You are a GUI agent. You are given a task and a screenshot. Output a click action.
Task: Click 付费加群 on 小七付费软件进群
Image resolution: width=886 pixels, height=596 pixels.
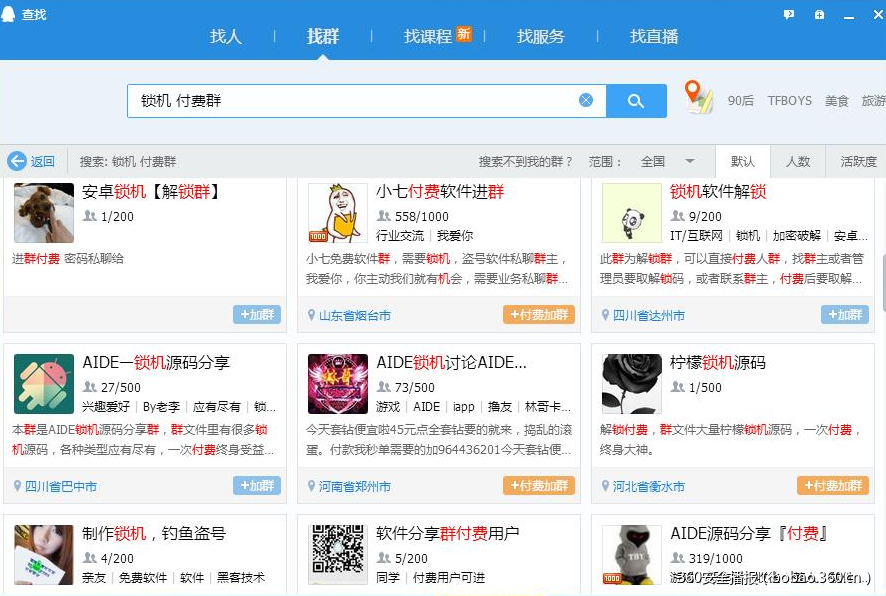coord(539,313)
